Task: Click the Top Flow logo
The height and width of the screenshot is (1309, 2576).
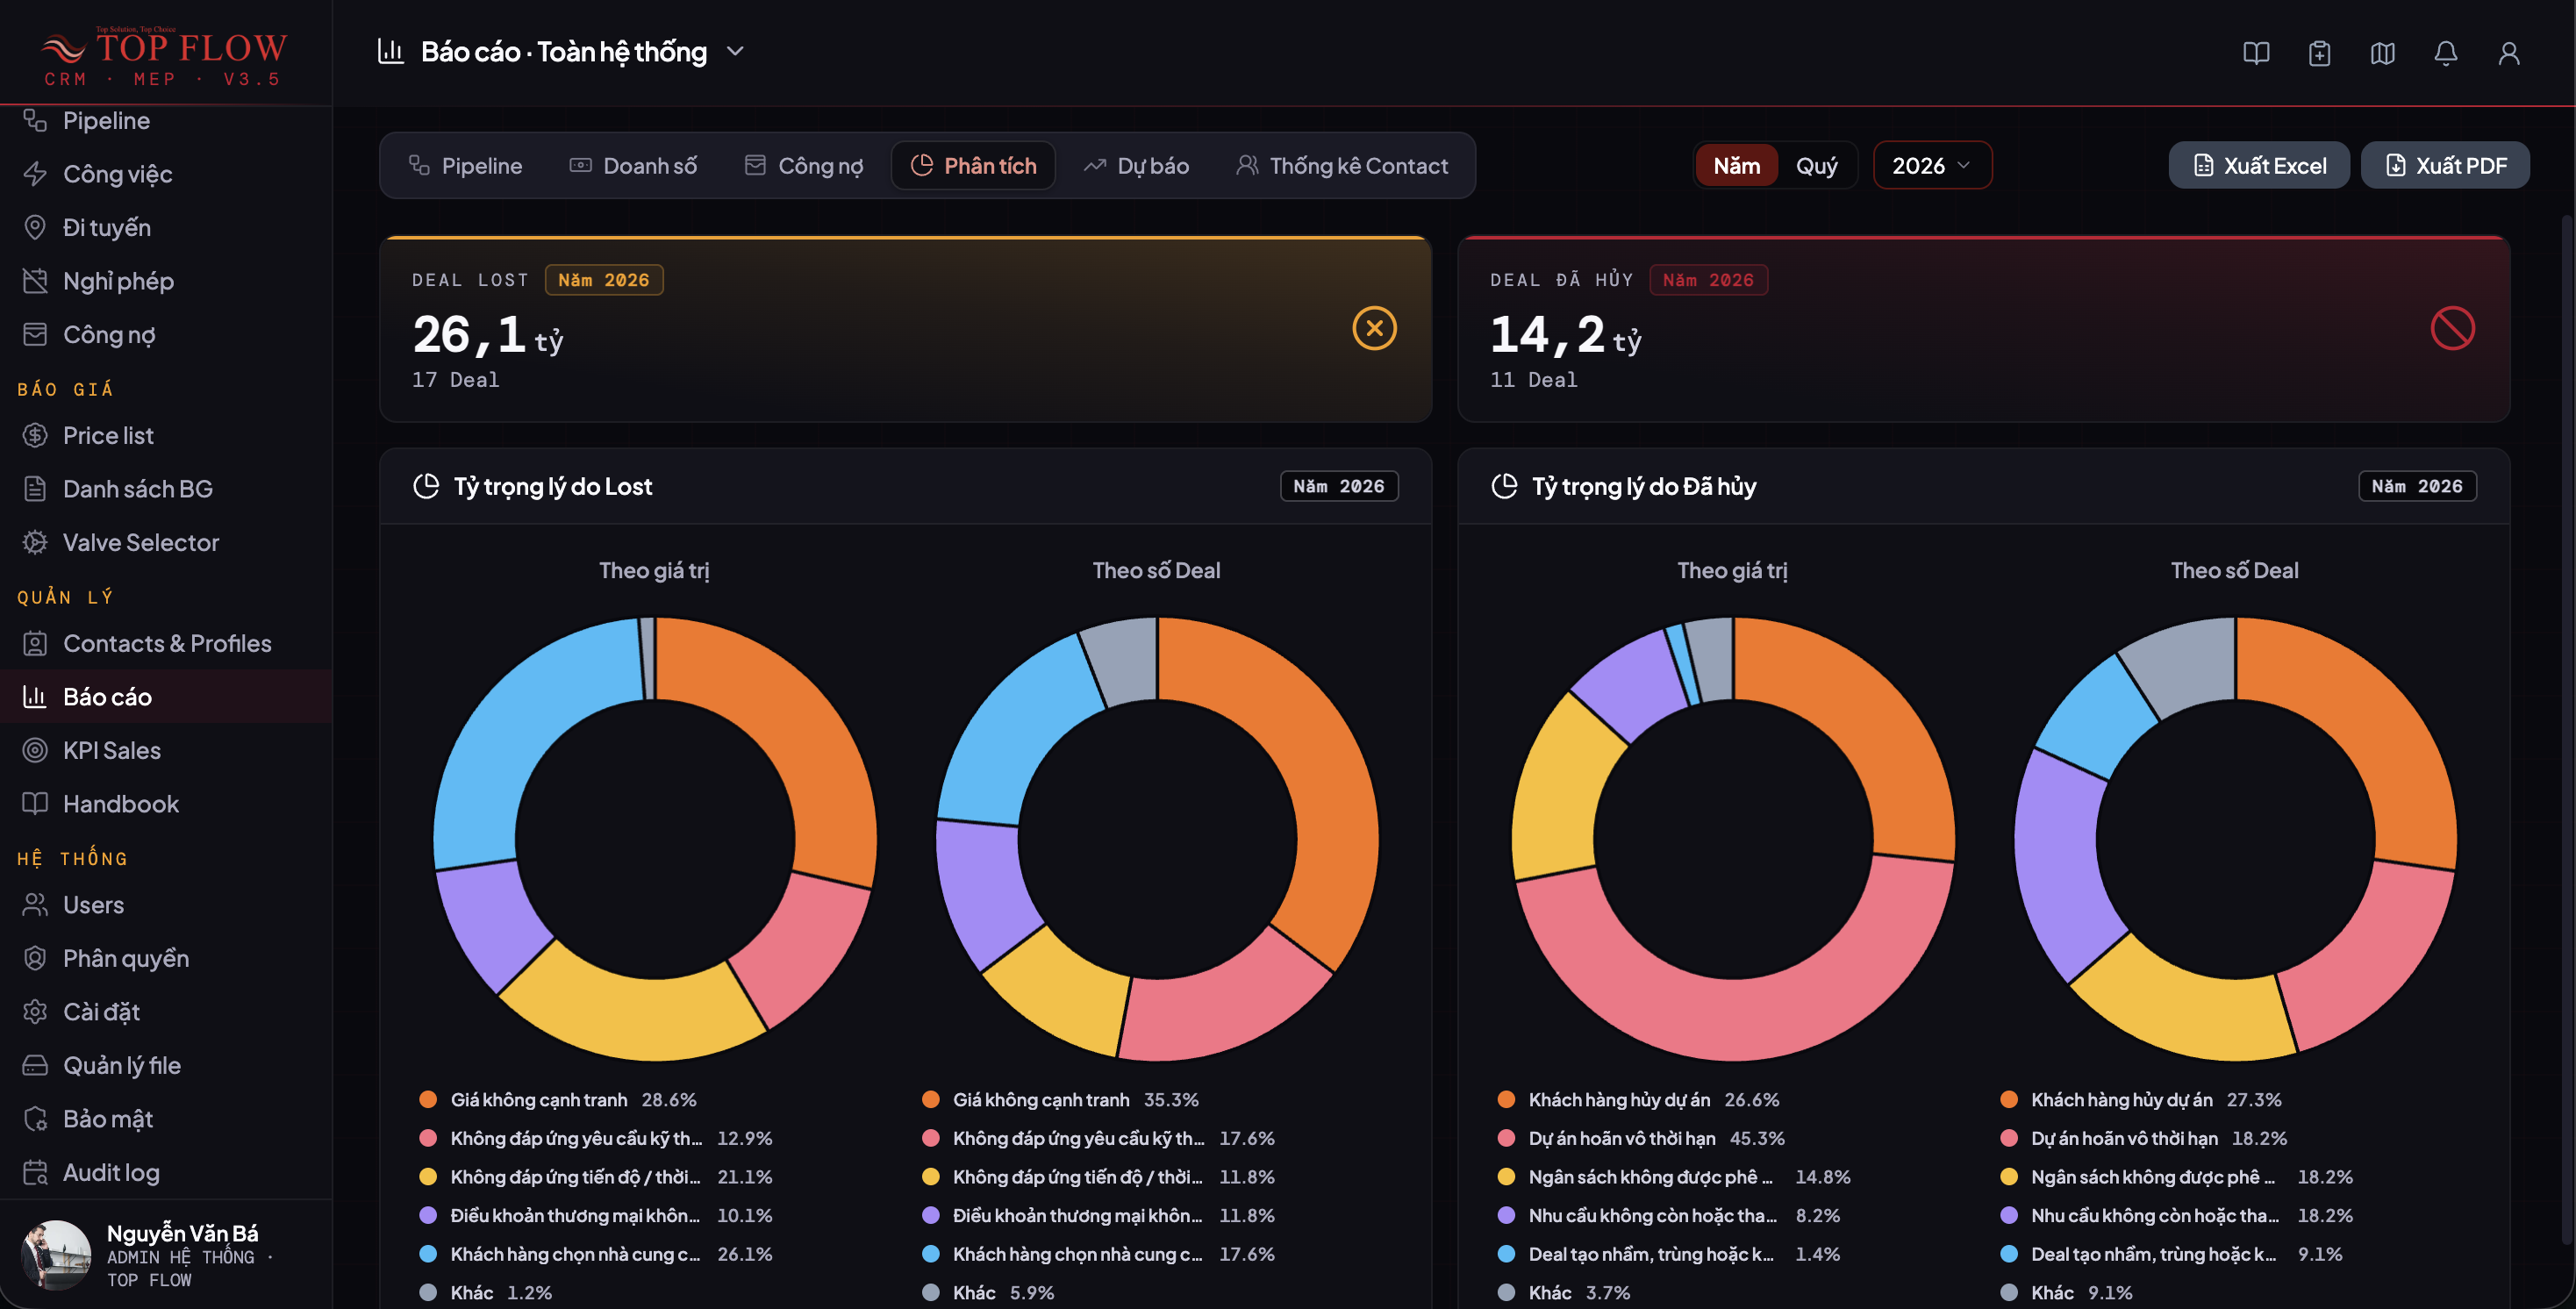Action: tap(165, 56)
